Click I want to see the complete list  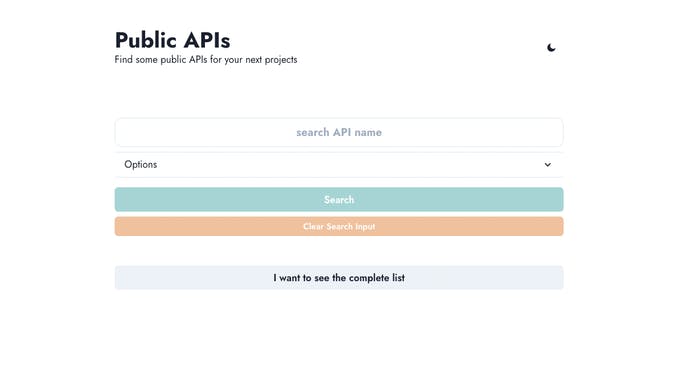[339, 277]
